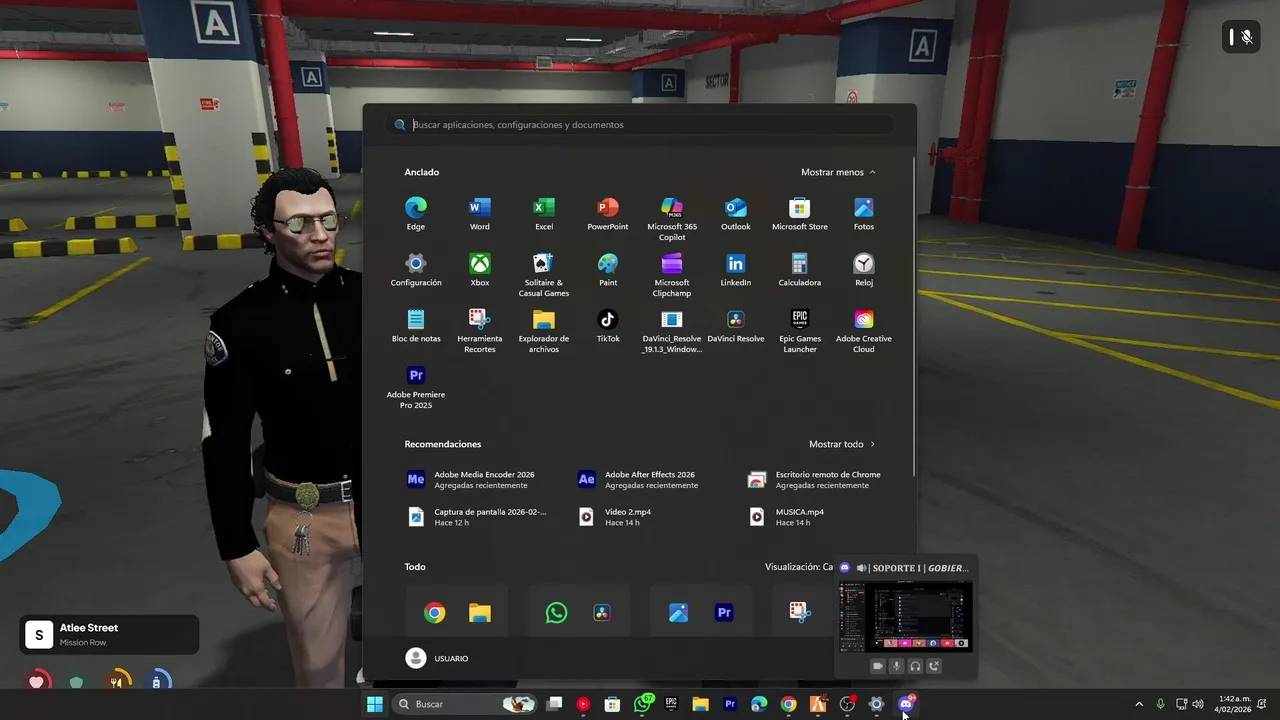Image resolution: width=1280 pixels, height=720 pixels.
Task: Open the Video 2.mp4 recommended file
Action: tap(650, 517)
